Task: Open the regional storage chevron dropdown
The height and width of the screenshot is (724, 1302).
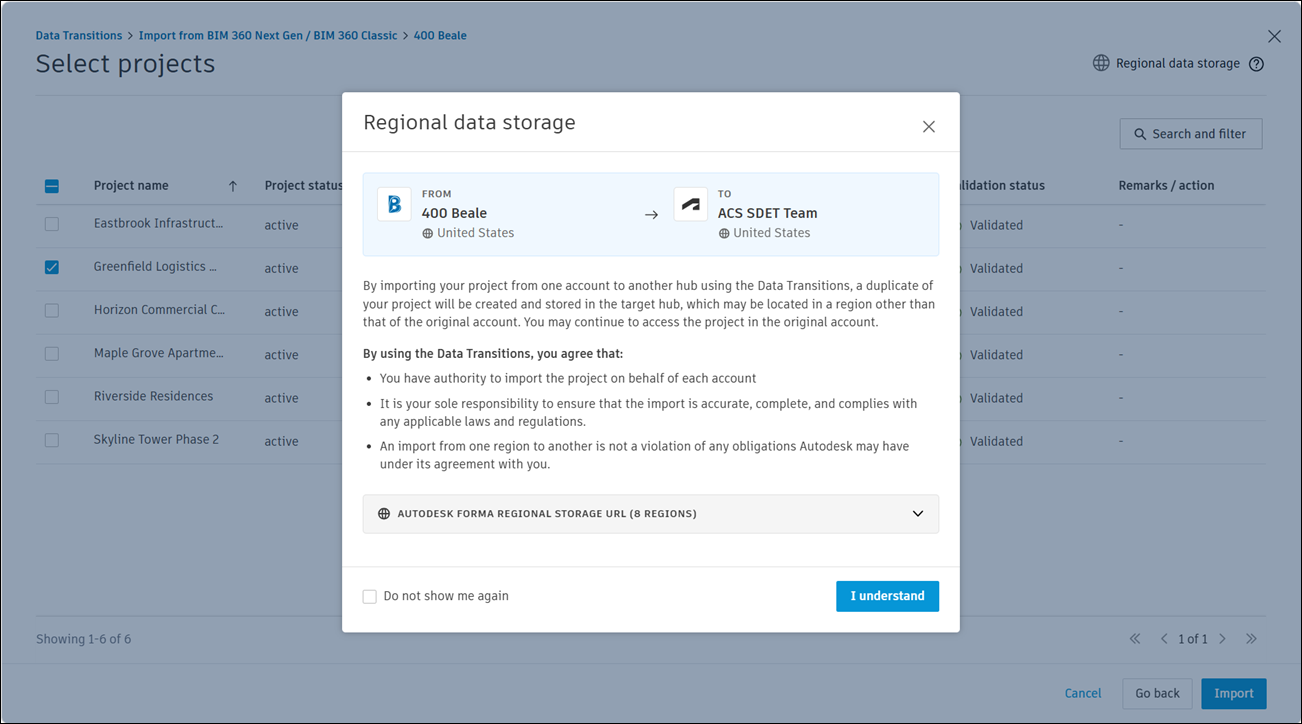Action: [x=918, y=514]
